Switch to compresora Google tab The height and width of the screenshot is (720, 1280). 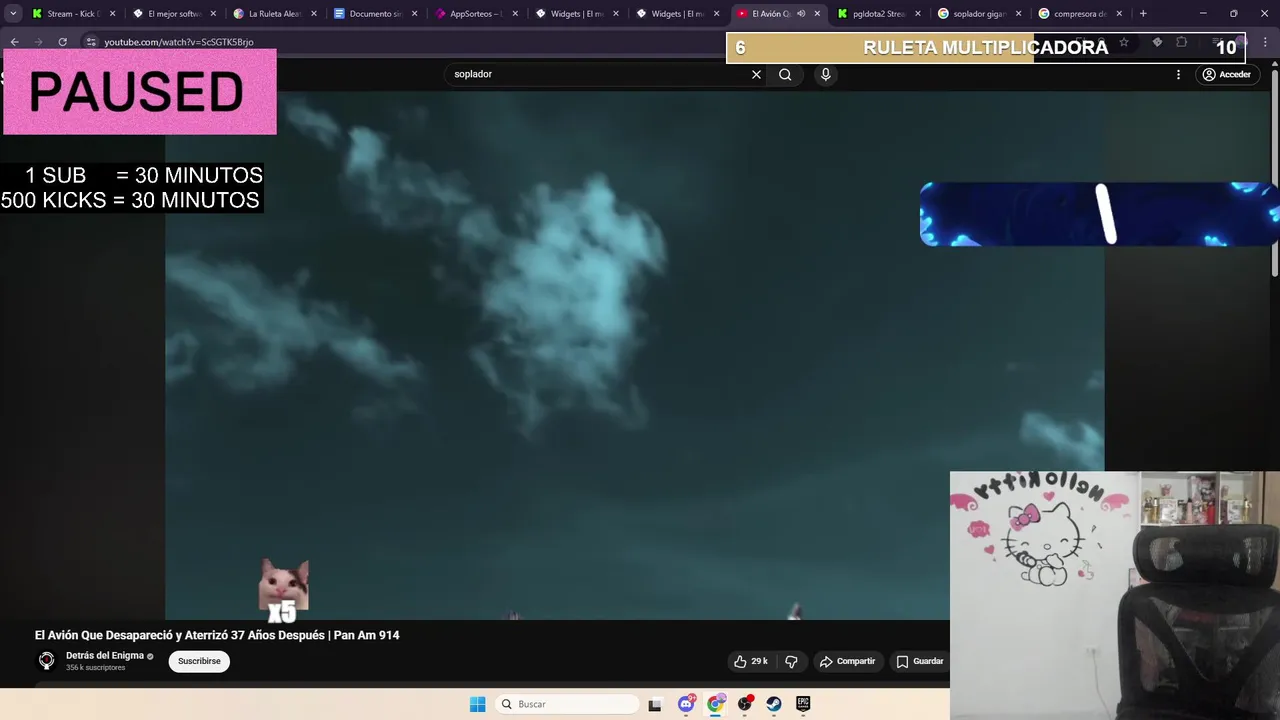pyautogui.click(x=1080, y=14)
